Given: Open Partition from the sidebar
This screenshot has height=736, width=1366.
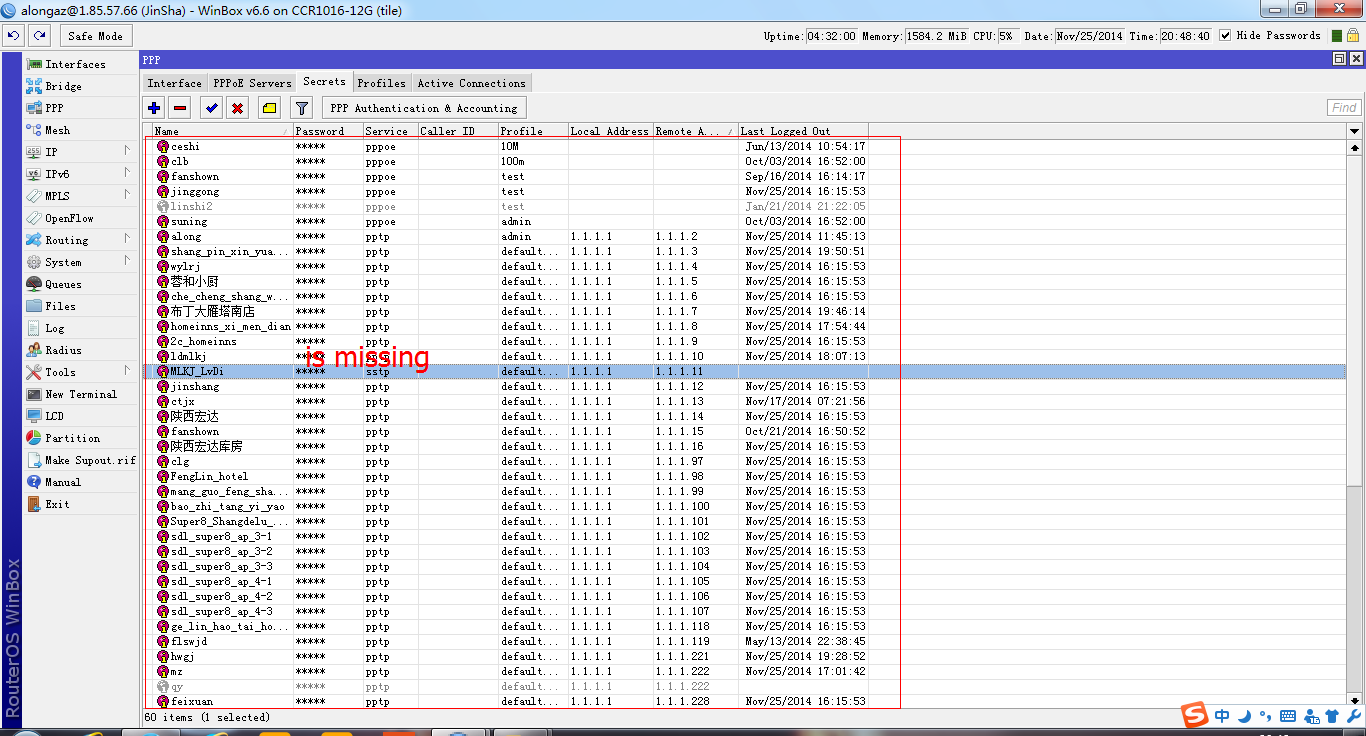Looking at the screenshot, I should (x=80, y=438).
